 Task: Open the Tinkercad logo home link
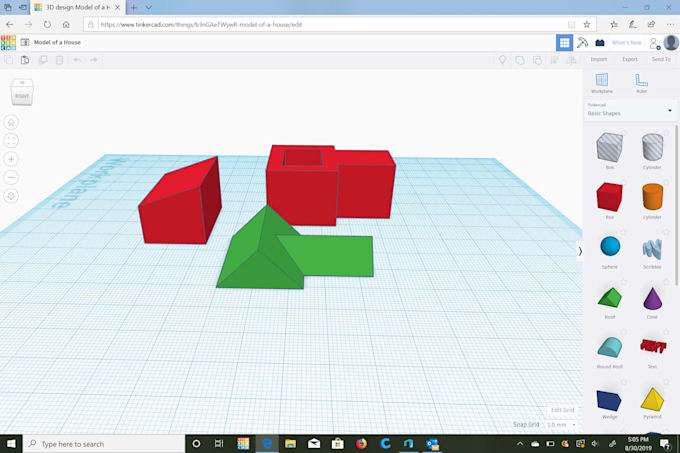tap(8, 42)
